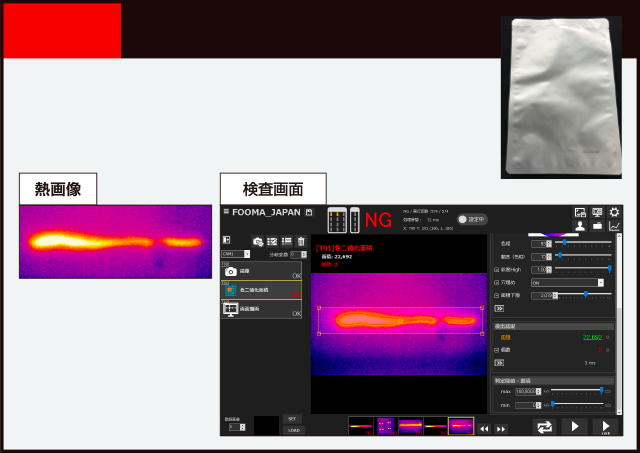Open the graph chart icon
The height and width of the screenshot is (453, 640).
[614, 226]
